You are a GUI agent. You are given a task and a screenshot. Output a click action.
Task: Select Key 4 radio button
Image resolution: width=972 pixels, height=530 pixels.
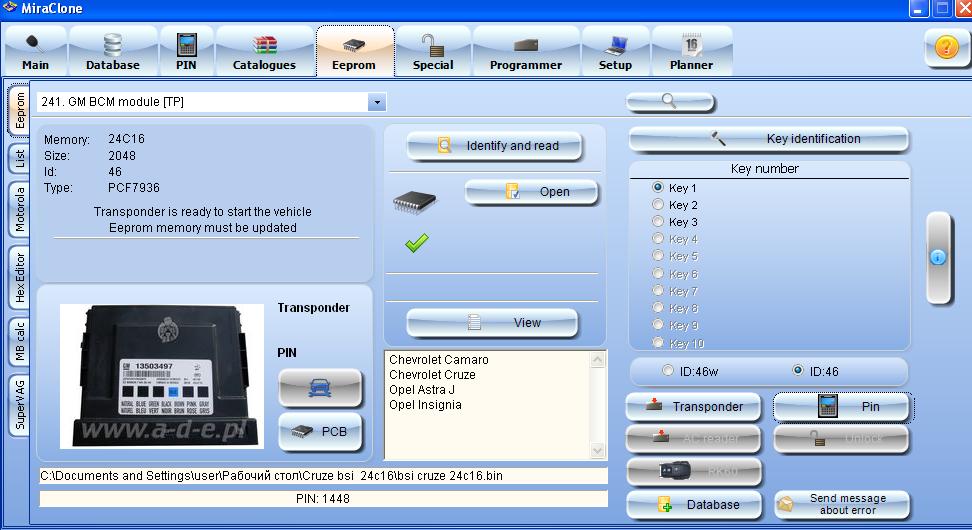(x=658, y=239)
